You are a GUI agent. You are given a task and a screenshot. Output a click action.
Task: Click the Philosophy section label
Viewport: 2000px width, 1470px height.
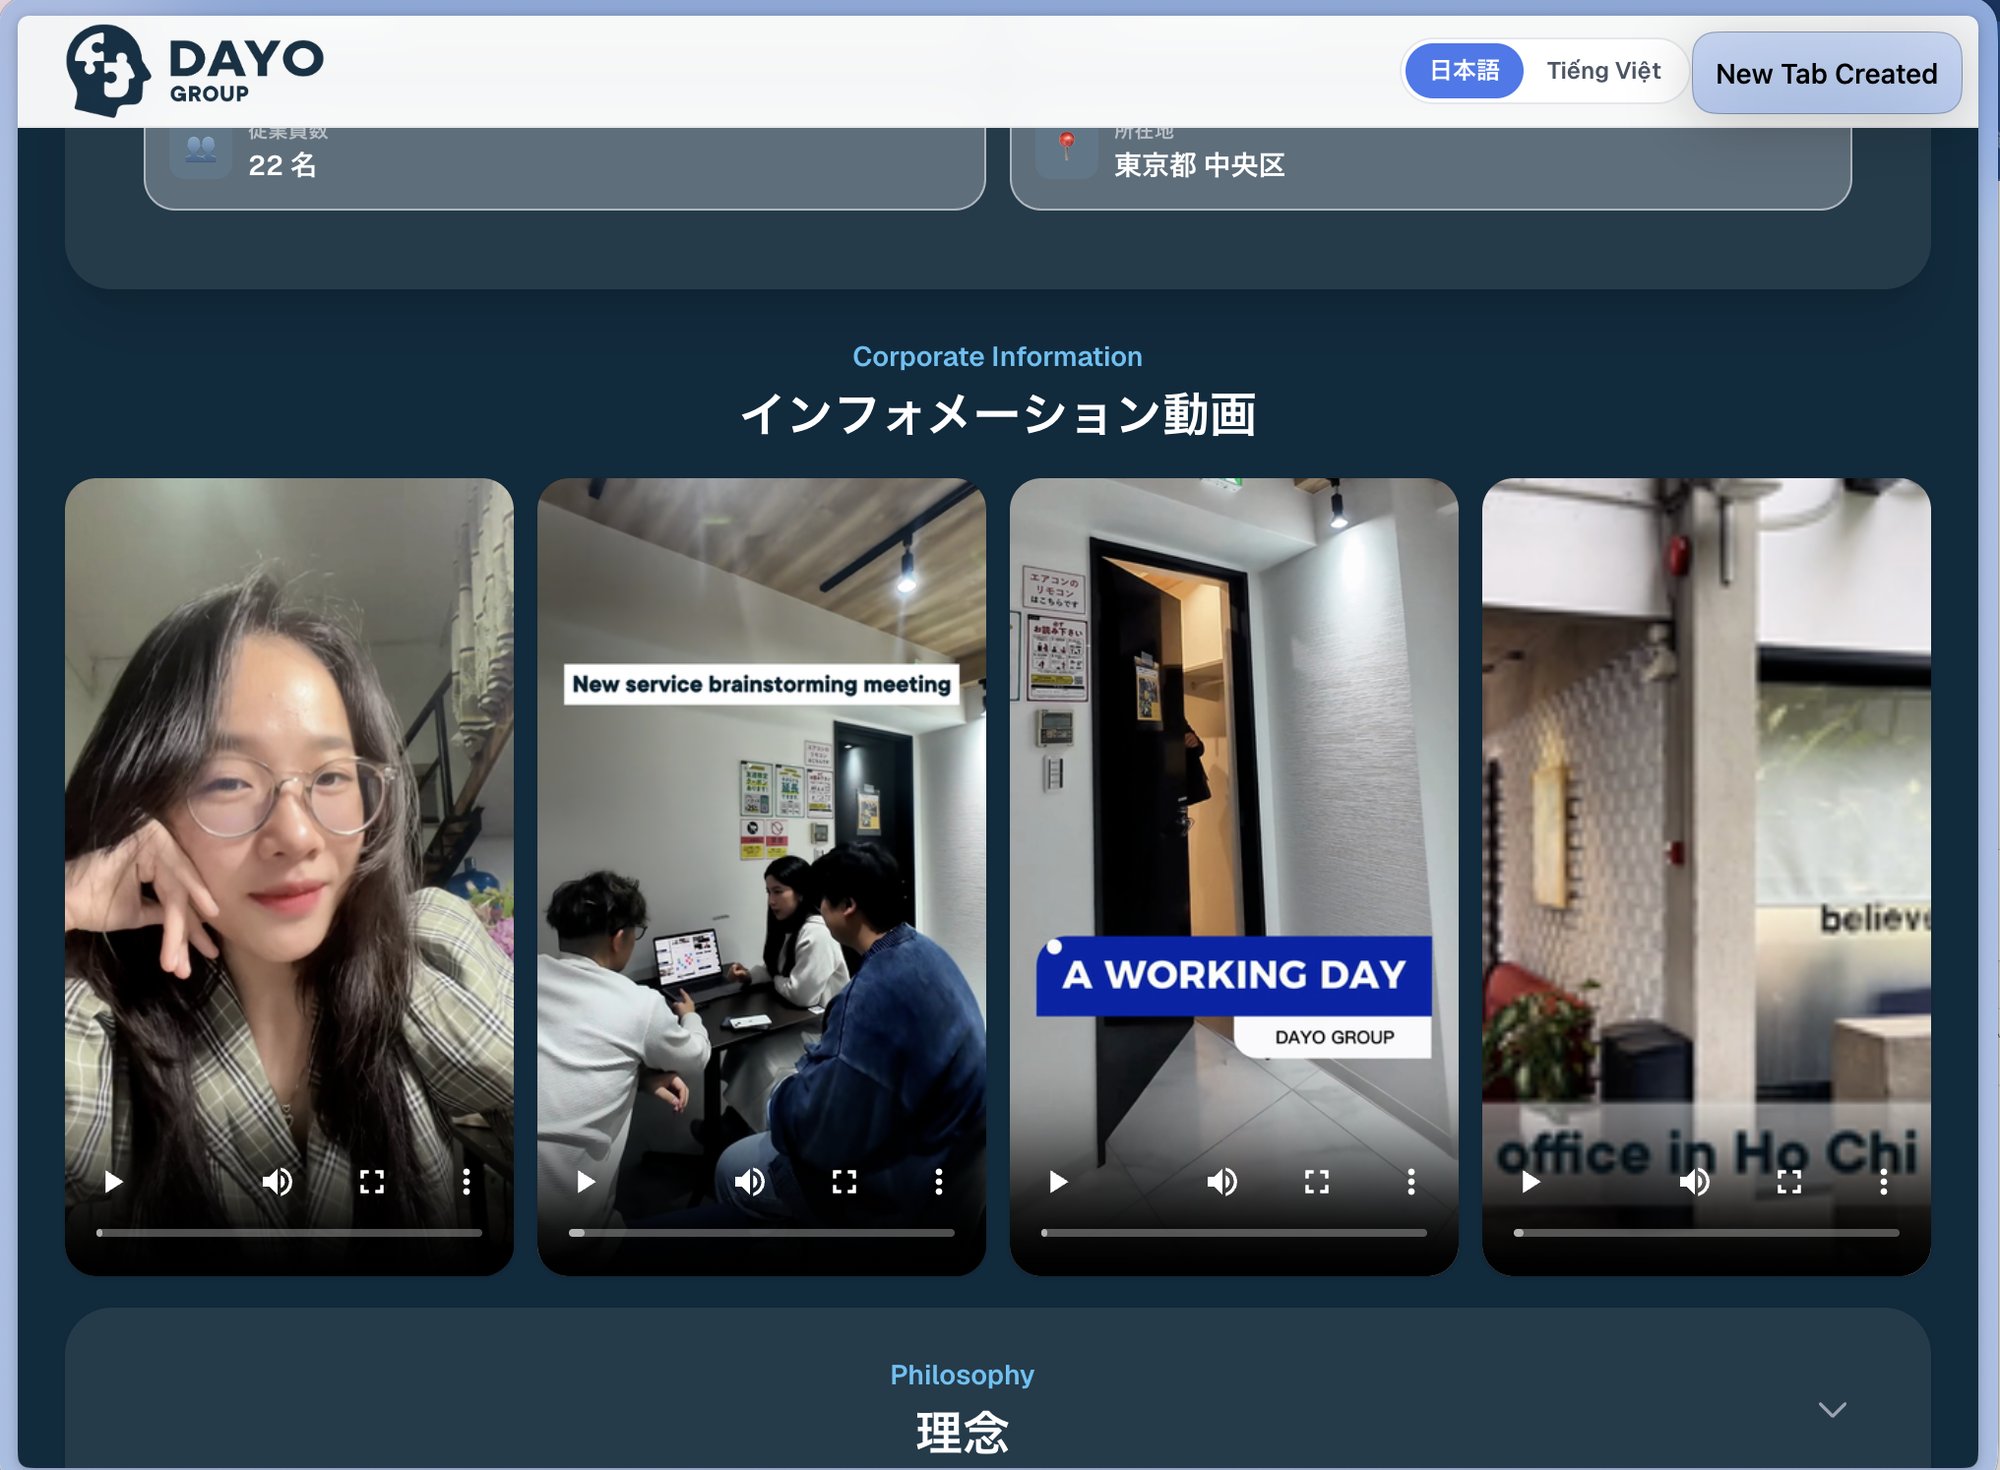pyautogui.click(x=962, y=1374)
